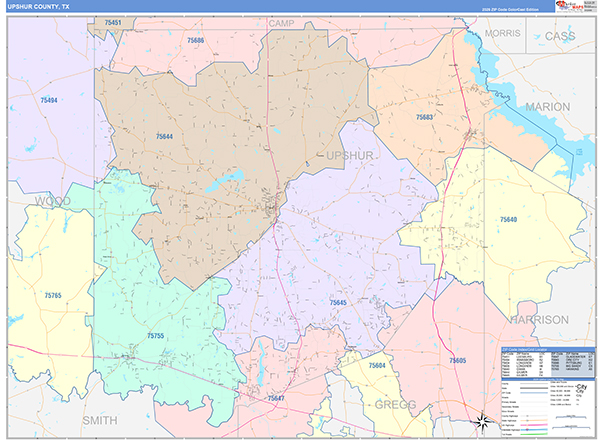600x440 pixels.
Task: Click the MarketMAPS logo in the header
Action: (570, 6)
